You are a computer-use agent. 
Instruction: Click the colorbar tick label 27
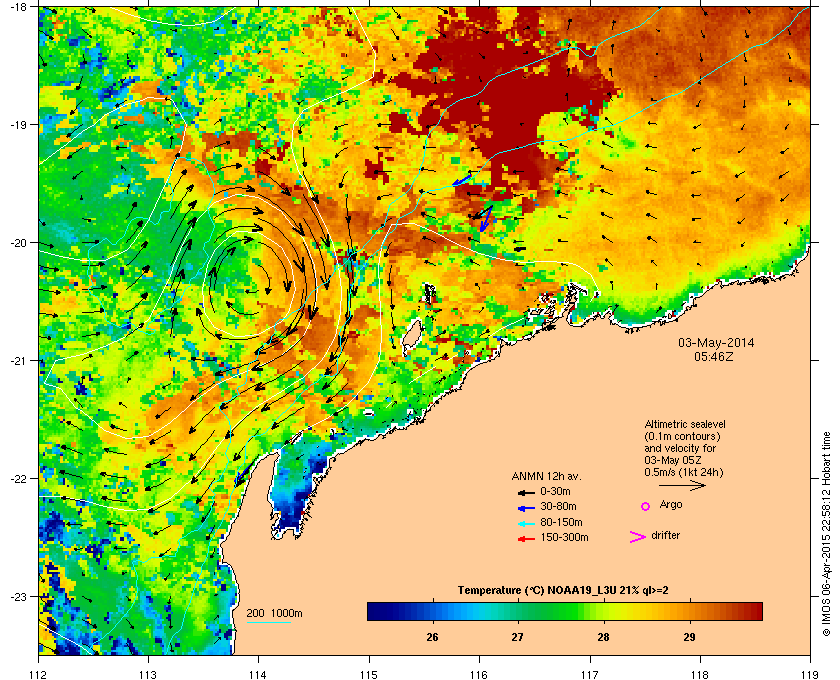click(517, 637)
